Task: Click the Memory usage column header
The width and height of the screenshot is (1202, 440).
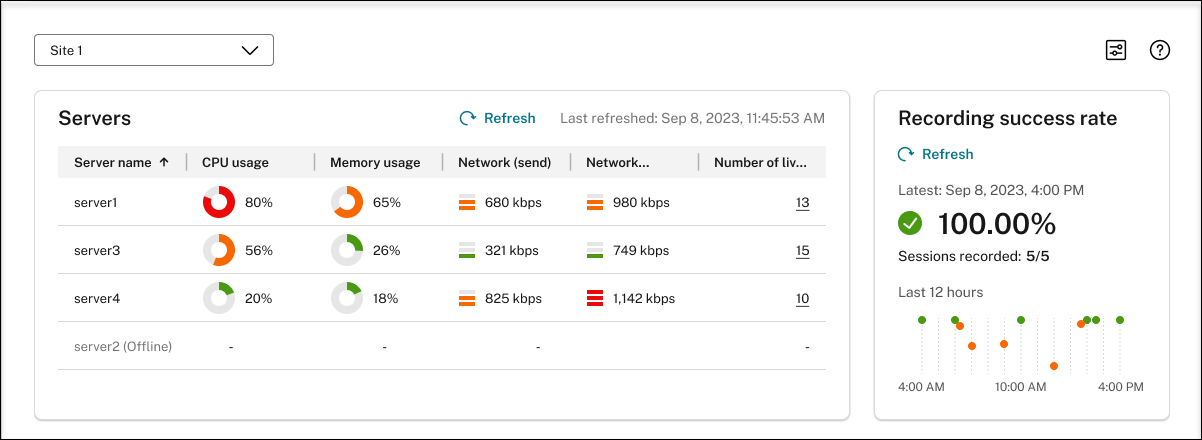Action: coord(375,162)
